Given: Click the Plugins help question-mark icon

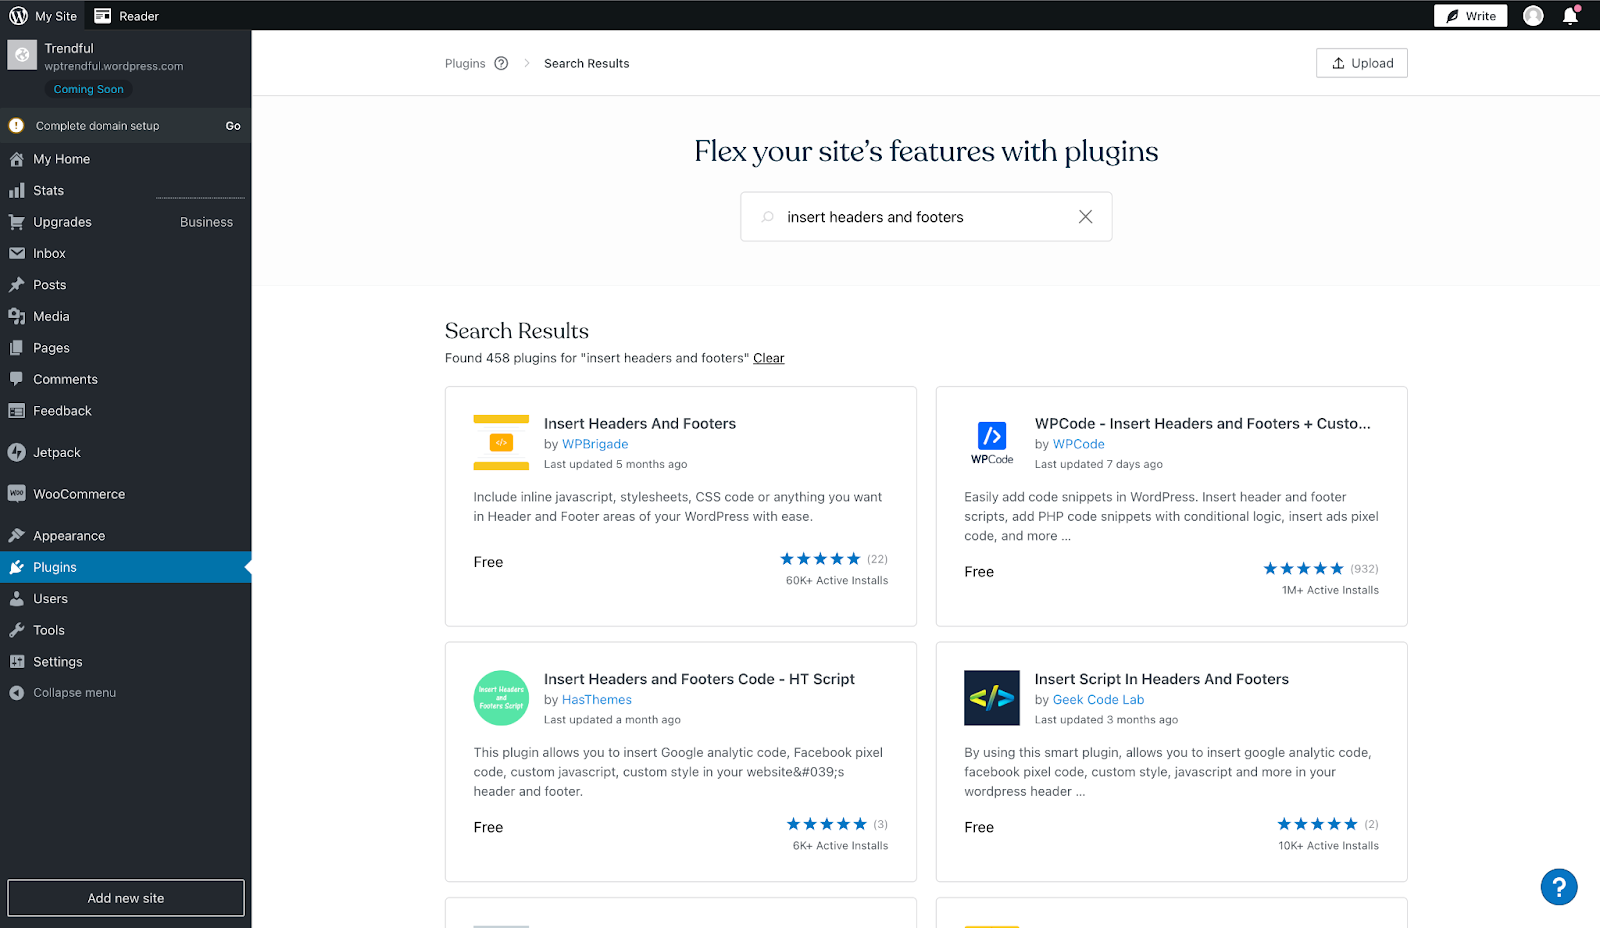Looking at the screenshot, I should [501, 63].
